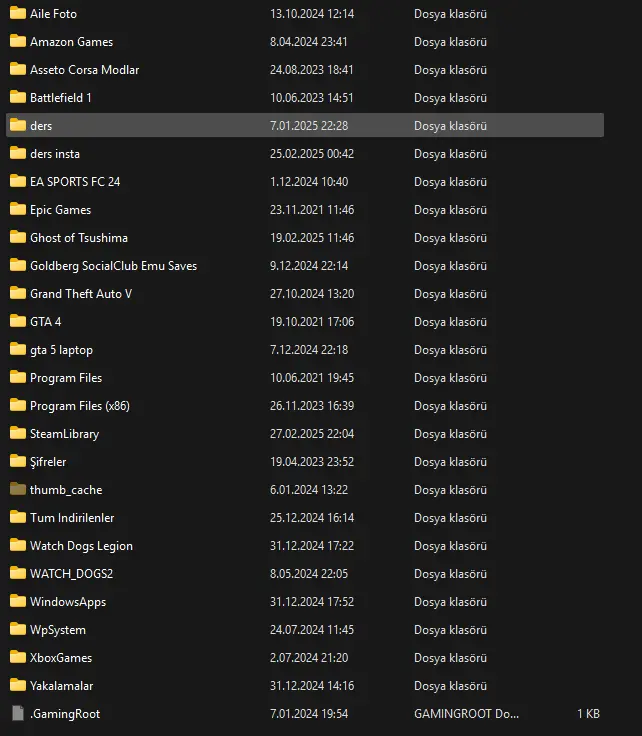
Task: Click the Yakalamalar folder icon
Action: pos(18,685)
